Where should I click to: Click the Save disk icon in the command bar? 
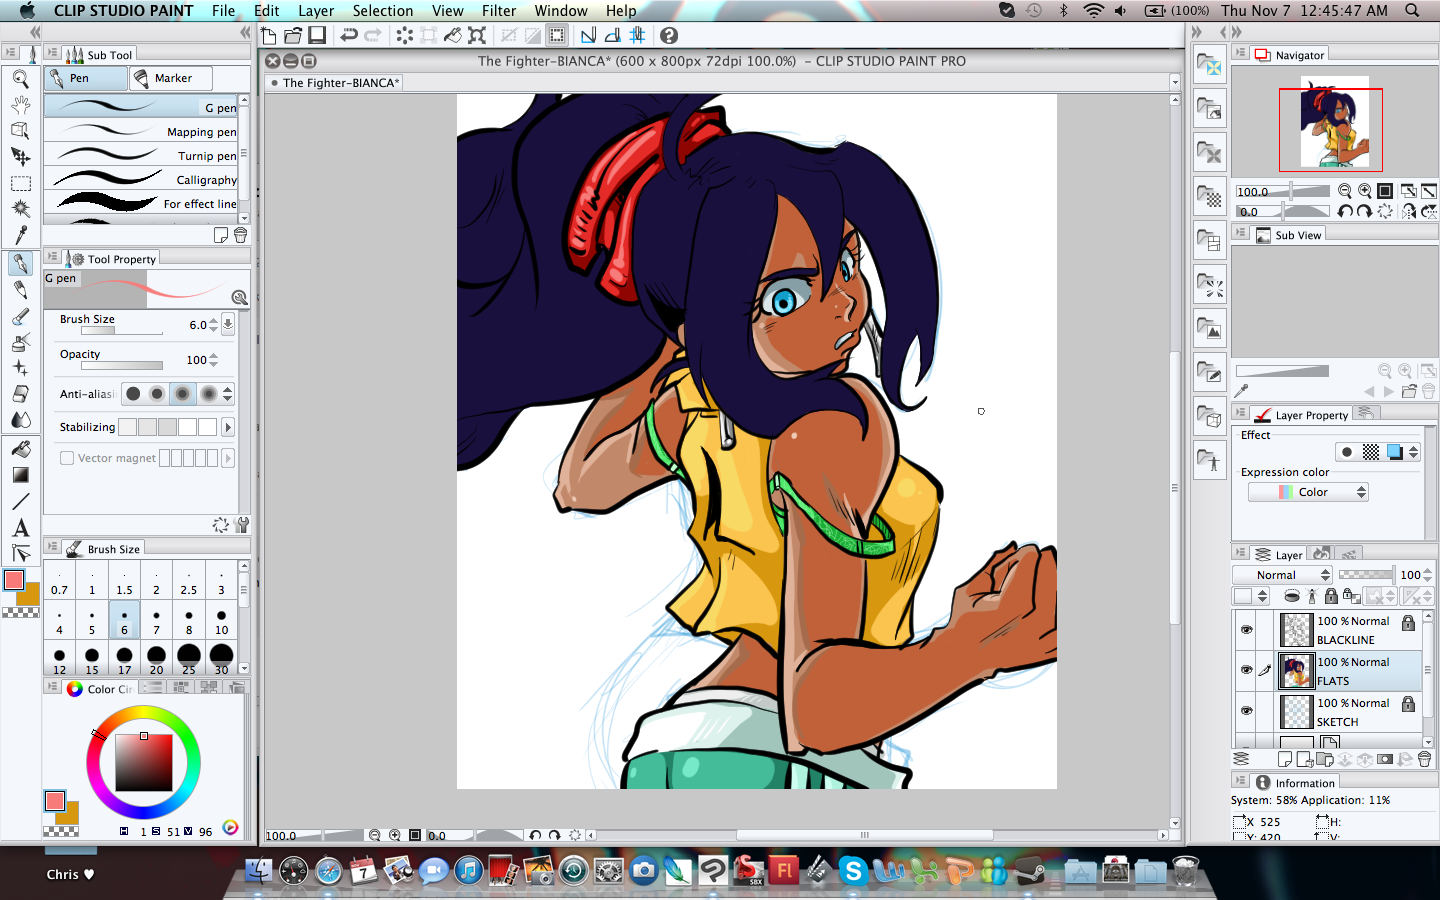[x=317, y=35]
